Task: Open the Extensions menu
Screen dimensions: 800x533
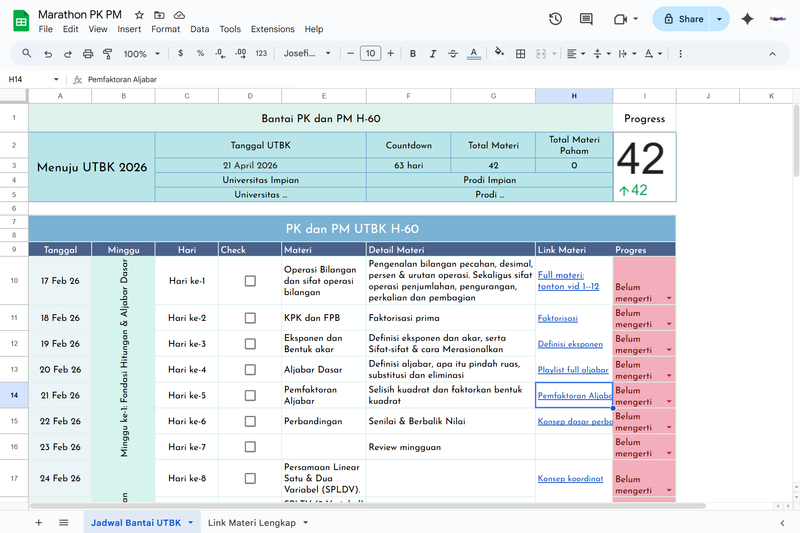Action: 272,30
